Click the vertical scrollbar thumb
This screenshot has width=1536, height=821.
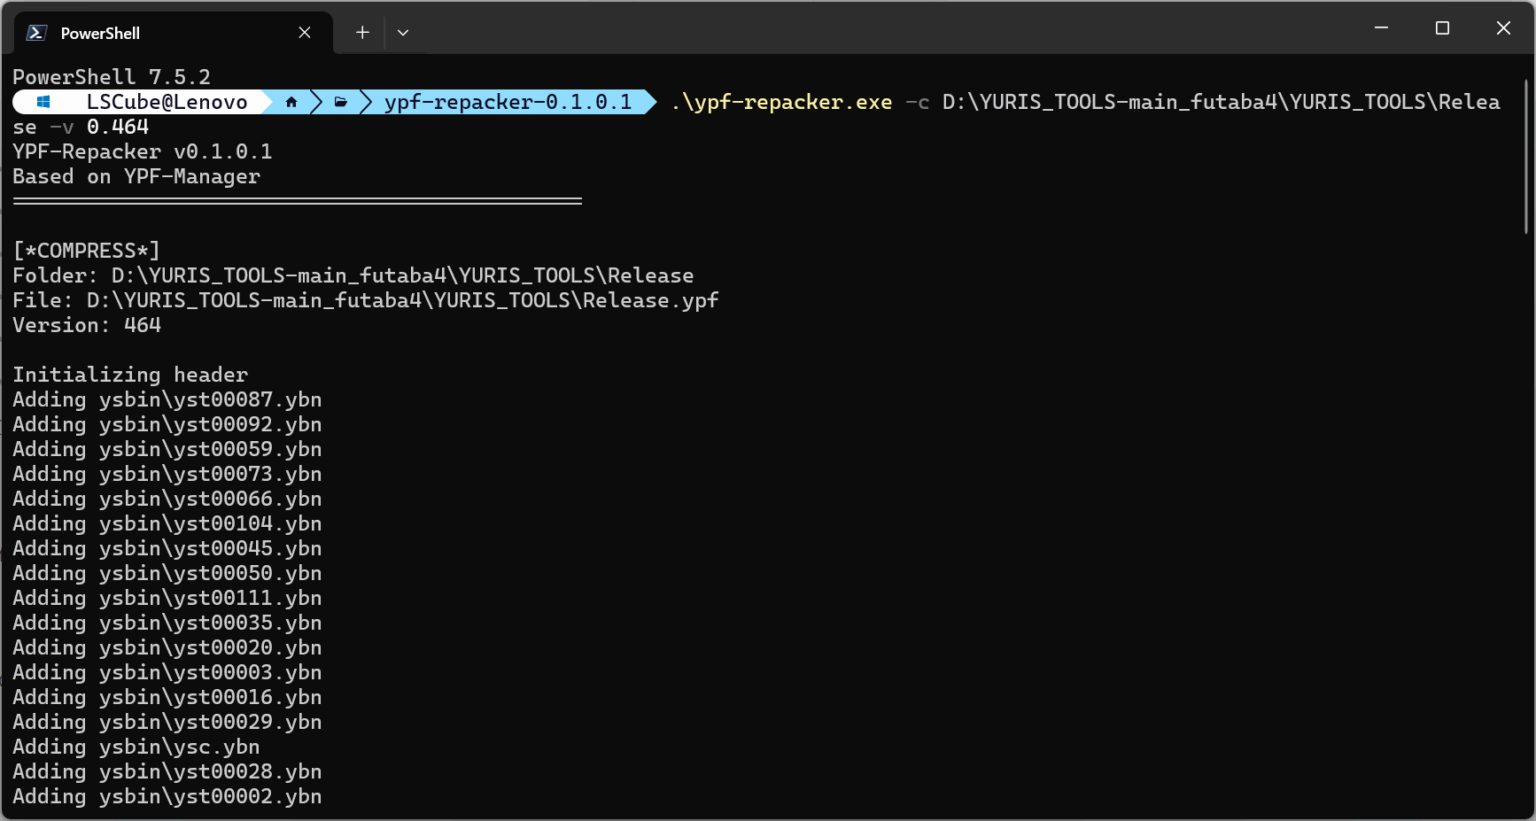click(1526, 155)
